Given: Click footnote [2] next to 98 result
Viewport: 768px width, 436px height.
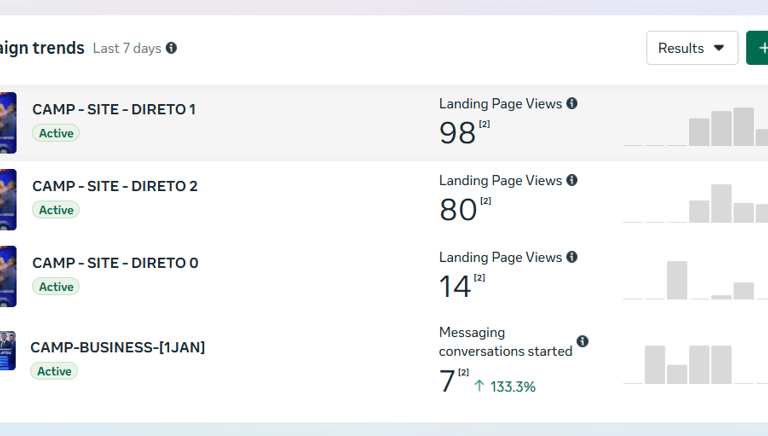Looking at the screenshot, I should (485, 124).
